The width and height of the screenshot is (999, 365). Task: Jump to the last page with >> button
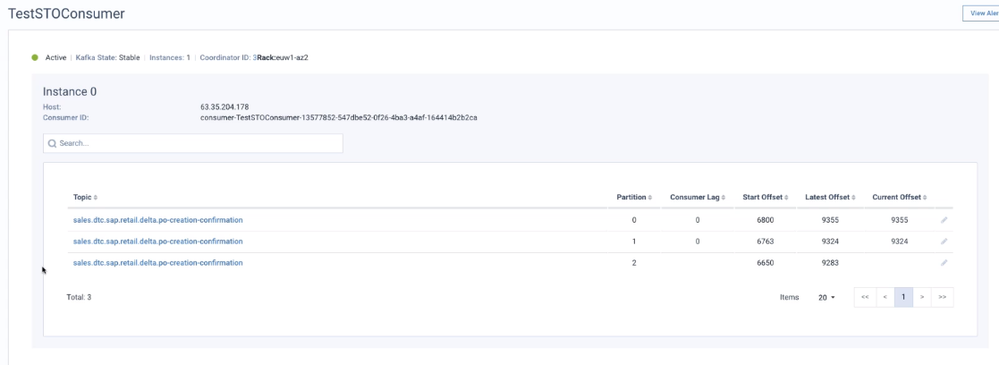(x=942, y=297)
